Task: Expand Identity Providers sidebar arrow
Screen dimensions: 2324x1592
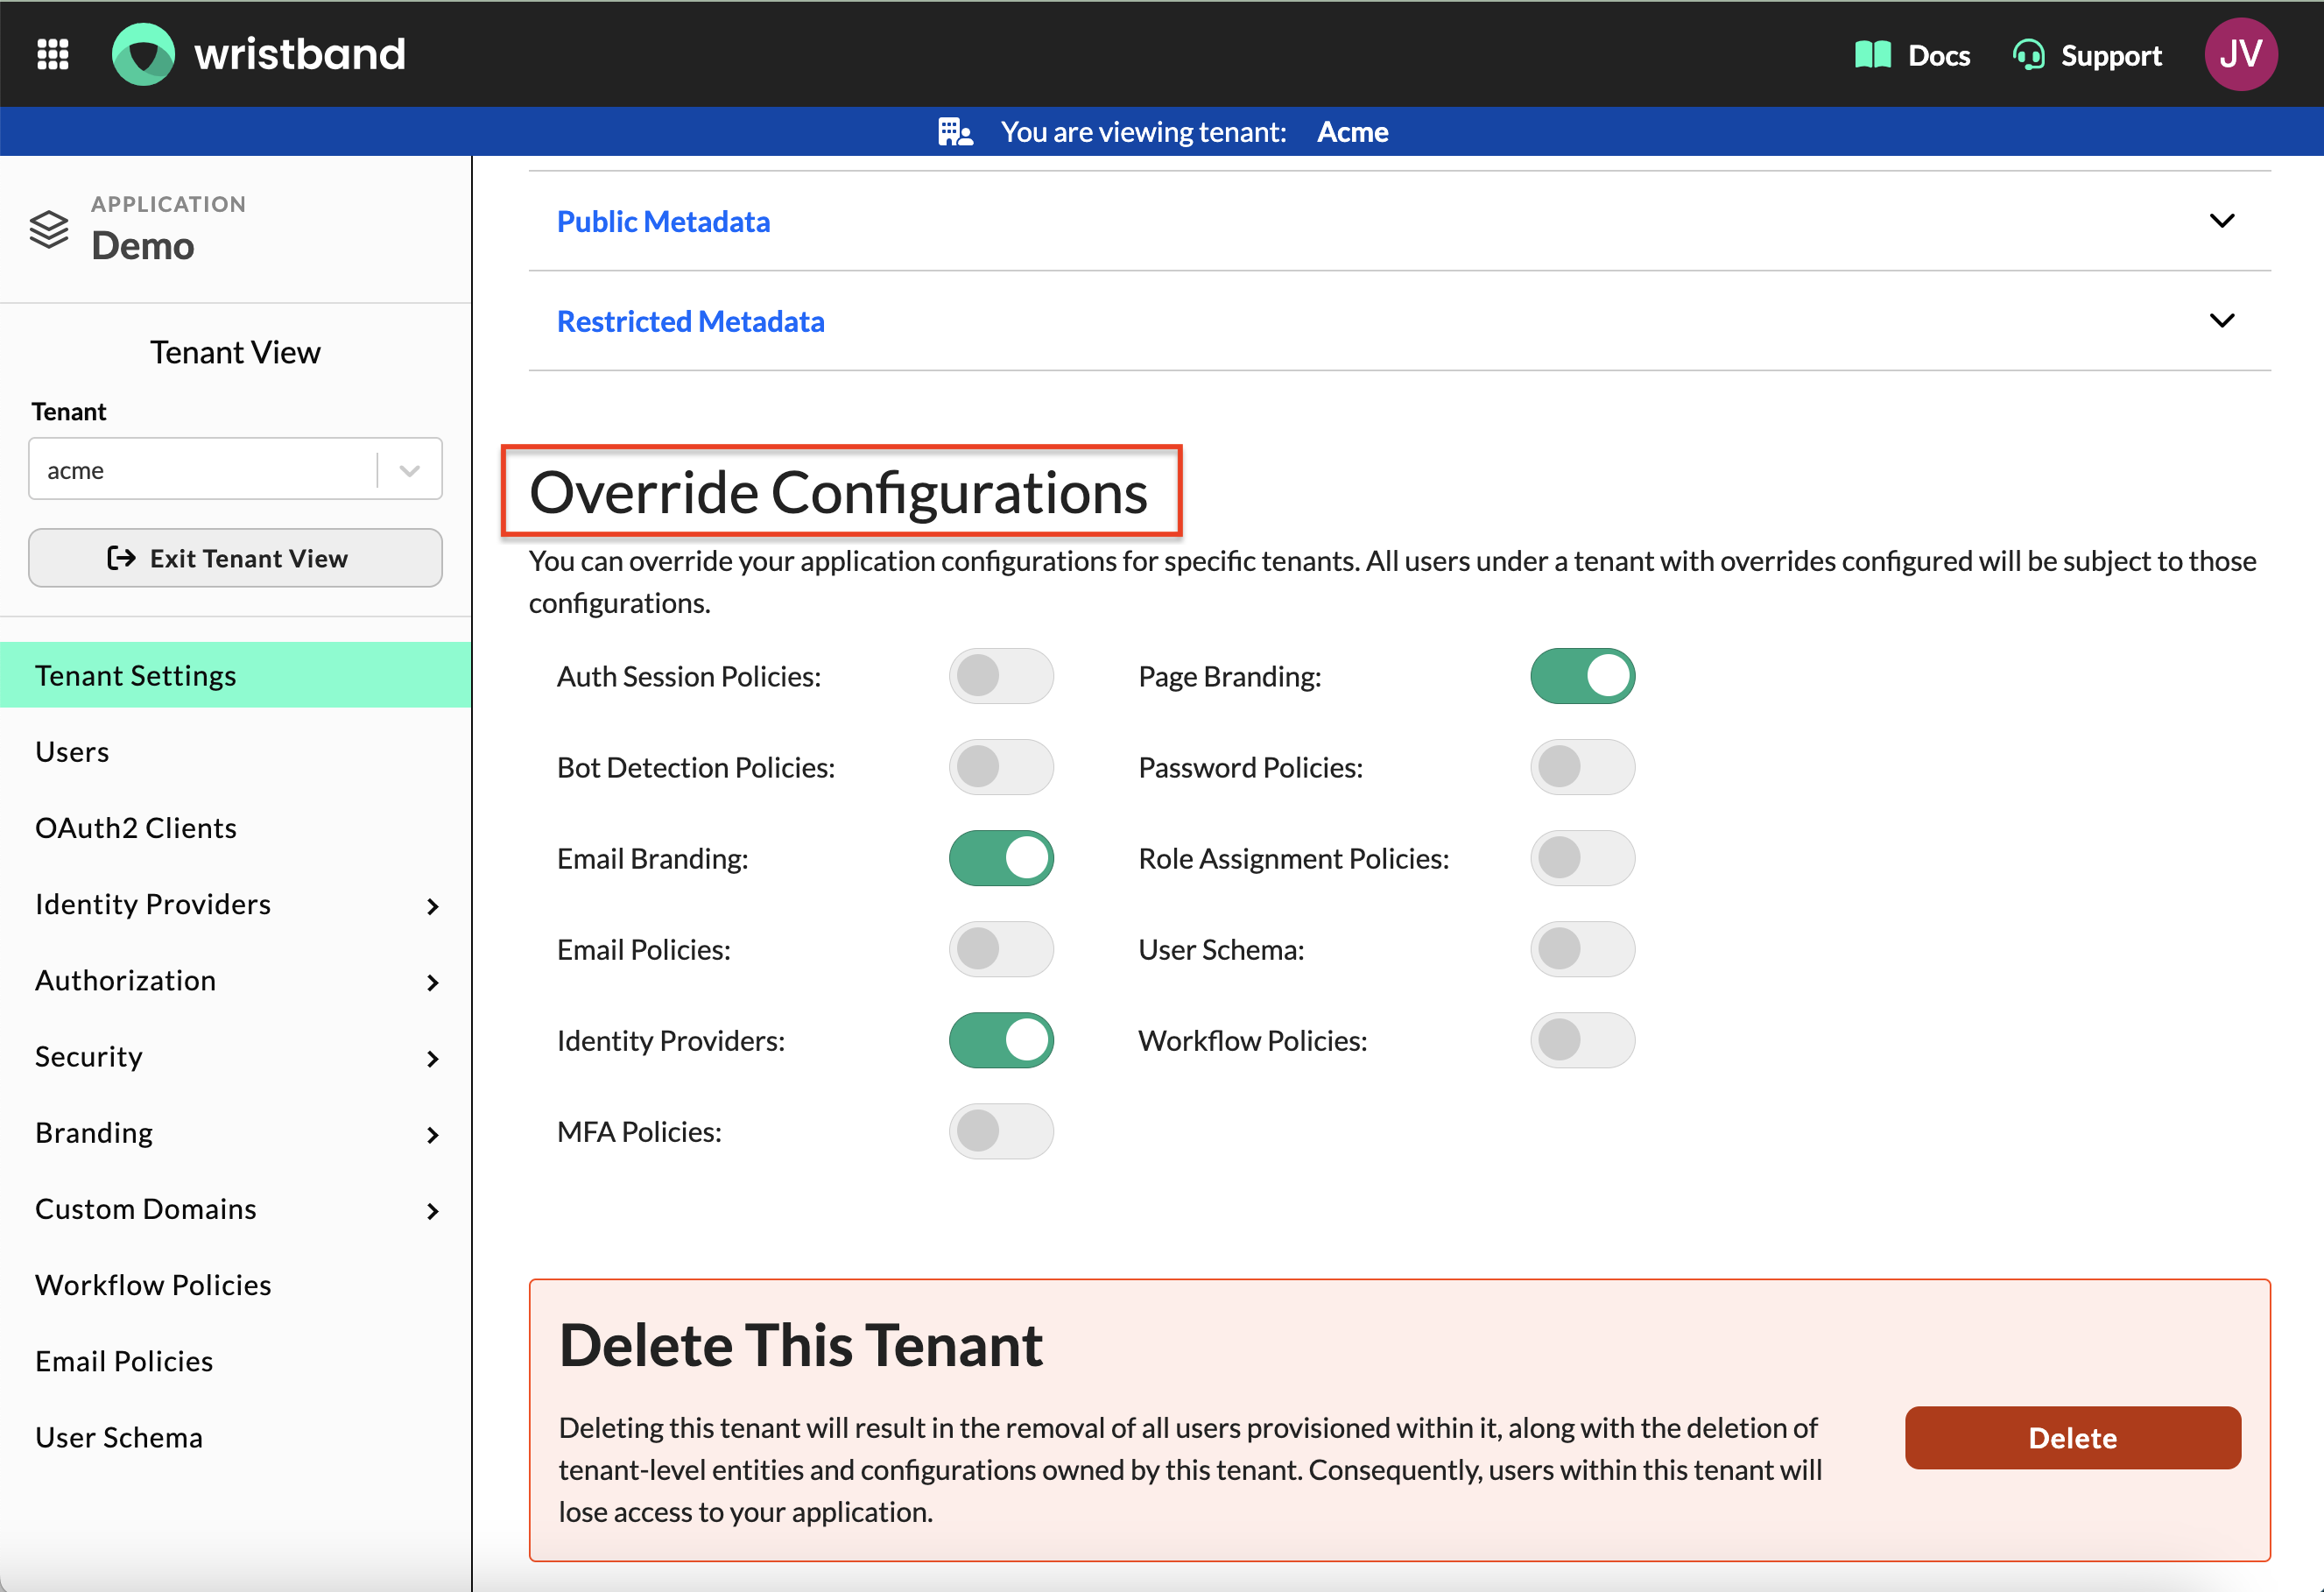Action: click(432, 906)
